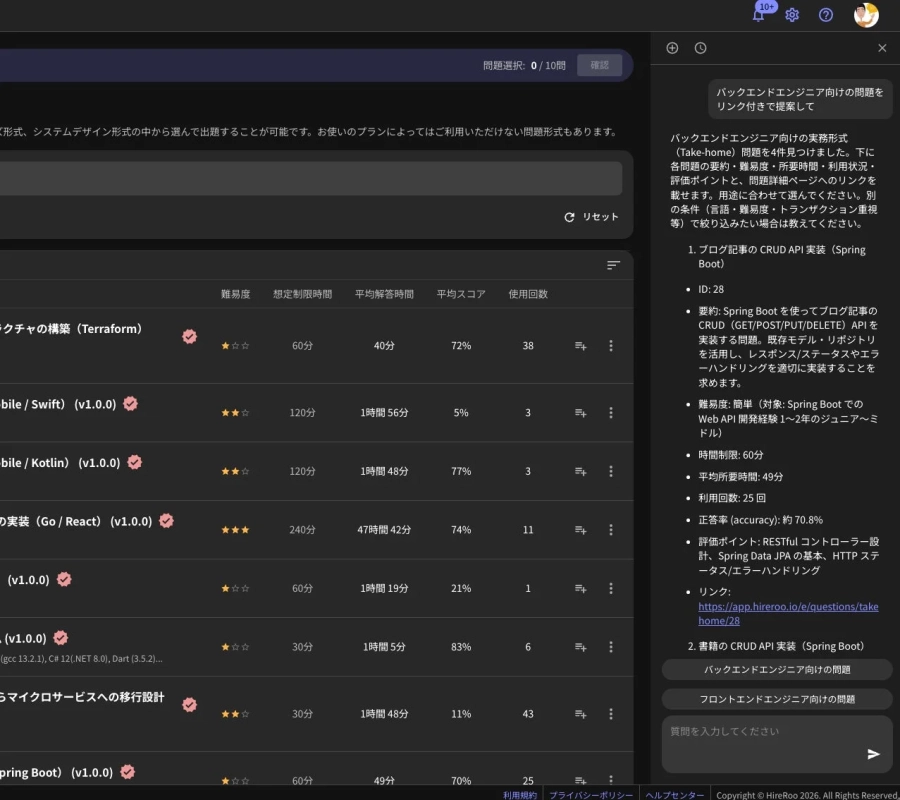Click the リセット refresh icon above the table

pos(569,216)
